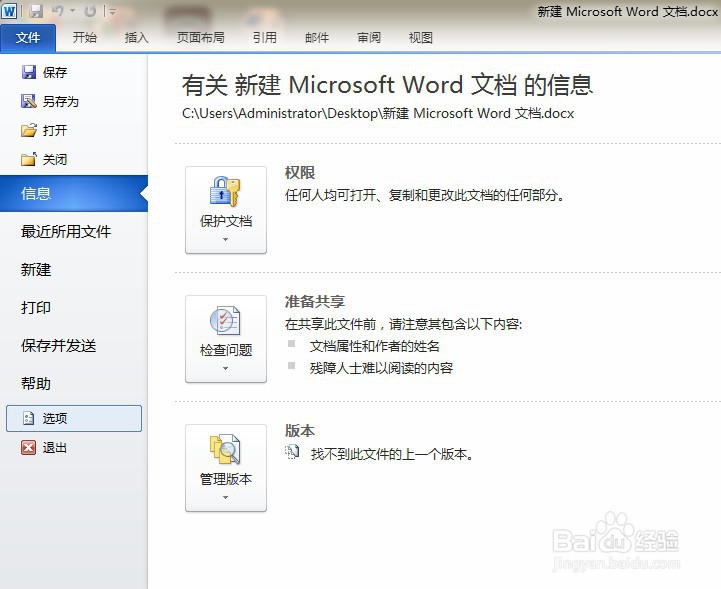Click the 保护文档 button label

click(226, 221)
